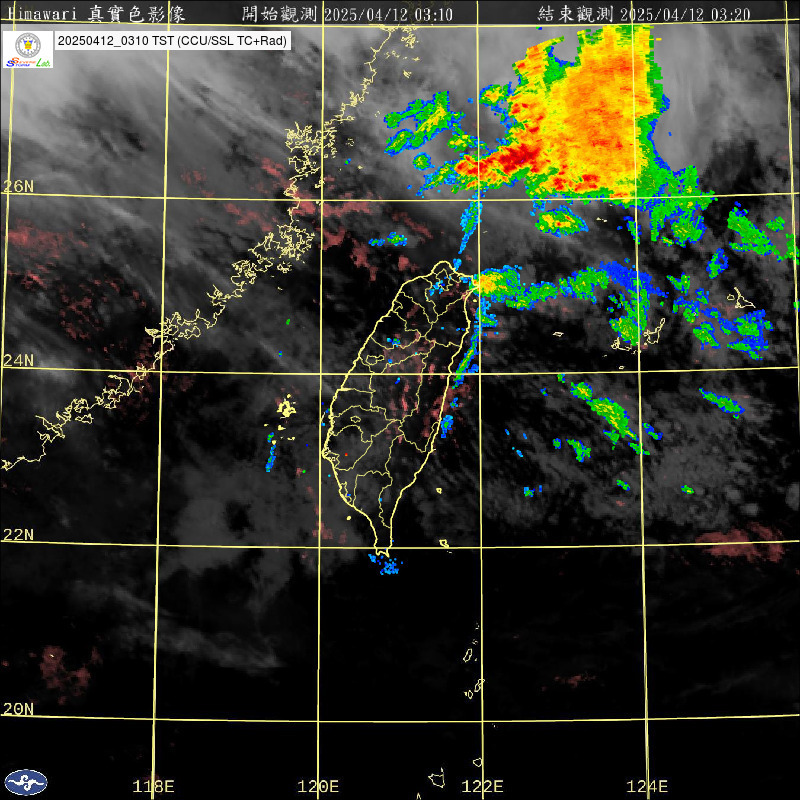
Task: Click the island outline near 121.5E bottom edge
Action: (x=437, y=778)
